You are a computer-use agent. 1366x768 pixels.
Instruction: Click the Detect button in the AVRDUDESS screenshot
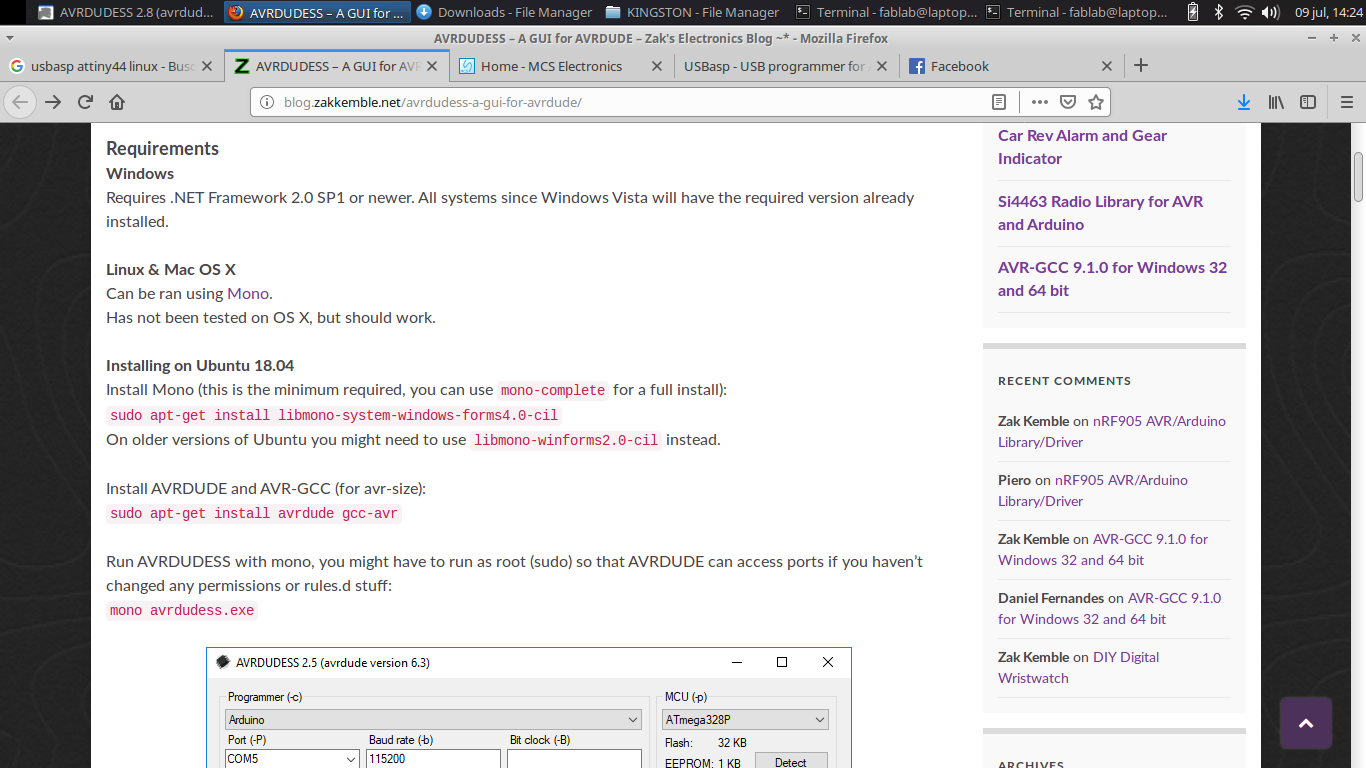pos(790,762)
